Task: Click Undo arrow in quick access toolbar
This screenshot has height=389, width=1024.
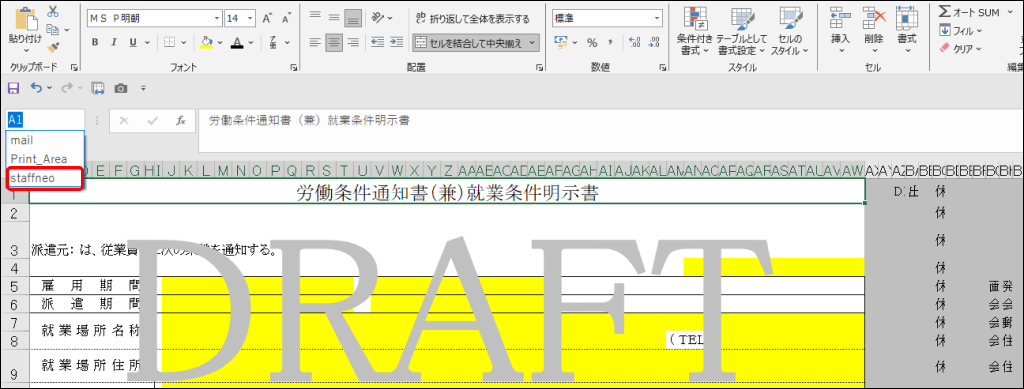Action: (36, 88)
